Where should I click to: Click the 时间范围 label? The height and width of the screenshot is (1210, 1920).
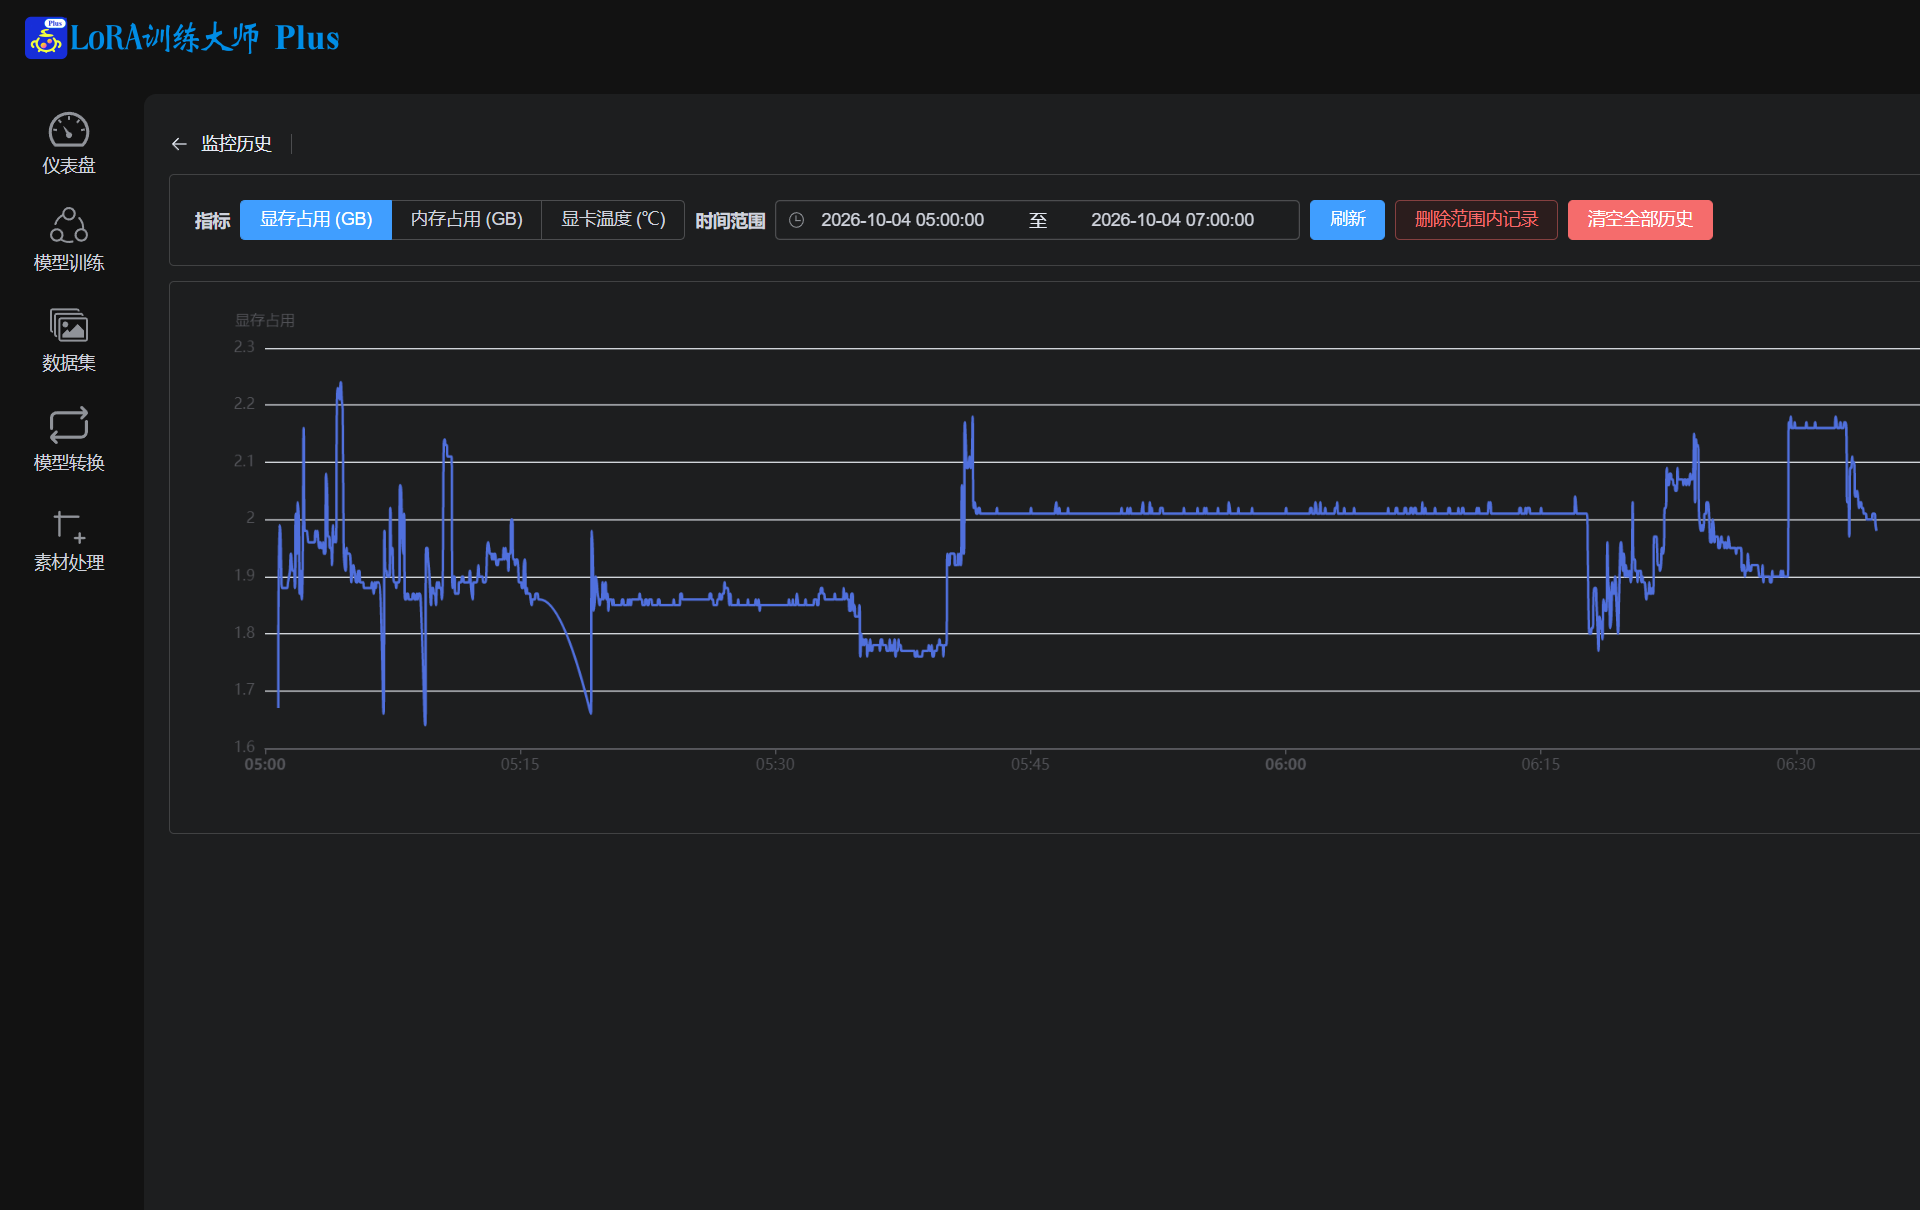coord(730,221)
